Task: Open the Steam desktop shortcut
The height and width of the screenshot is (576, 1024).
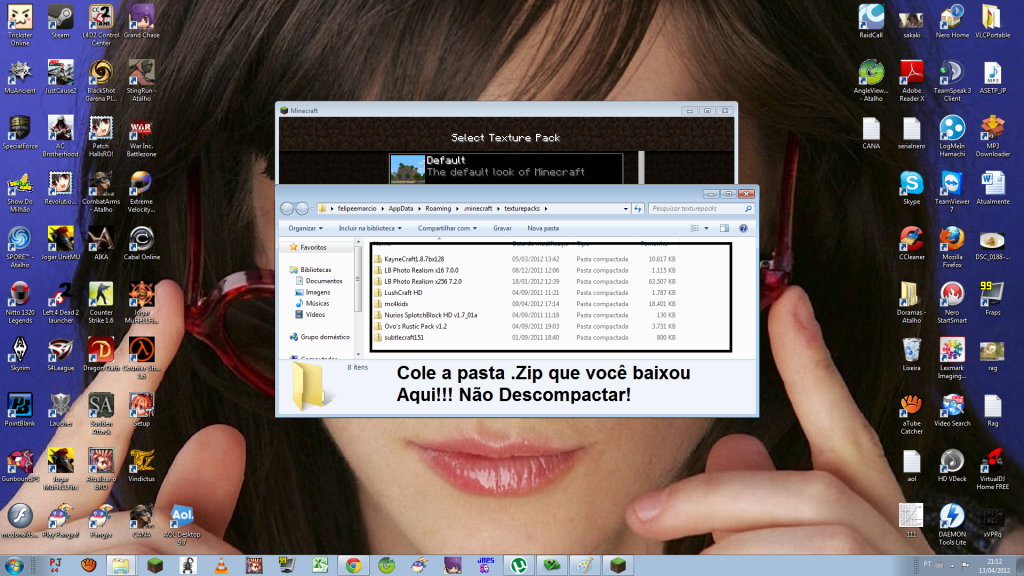Action: (60, 18)
